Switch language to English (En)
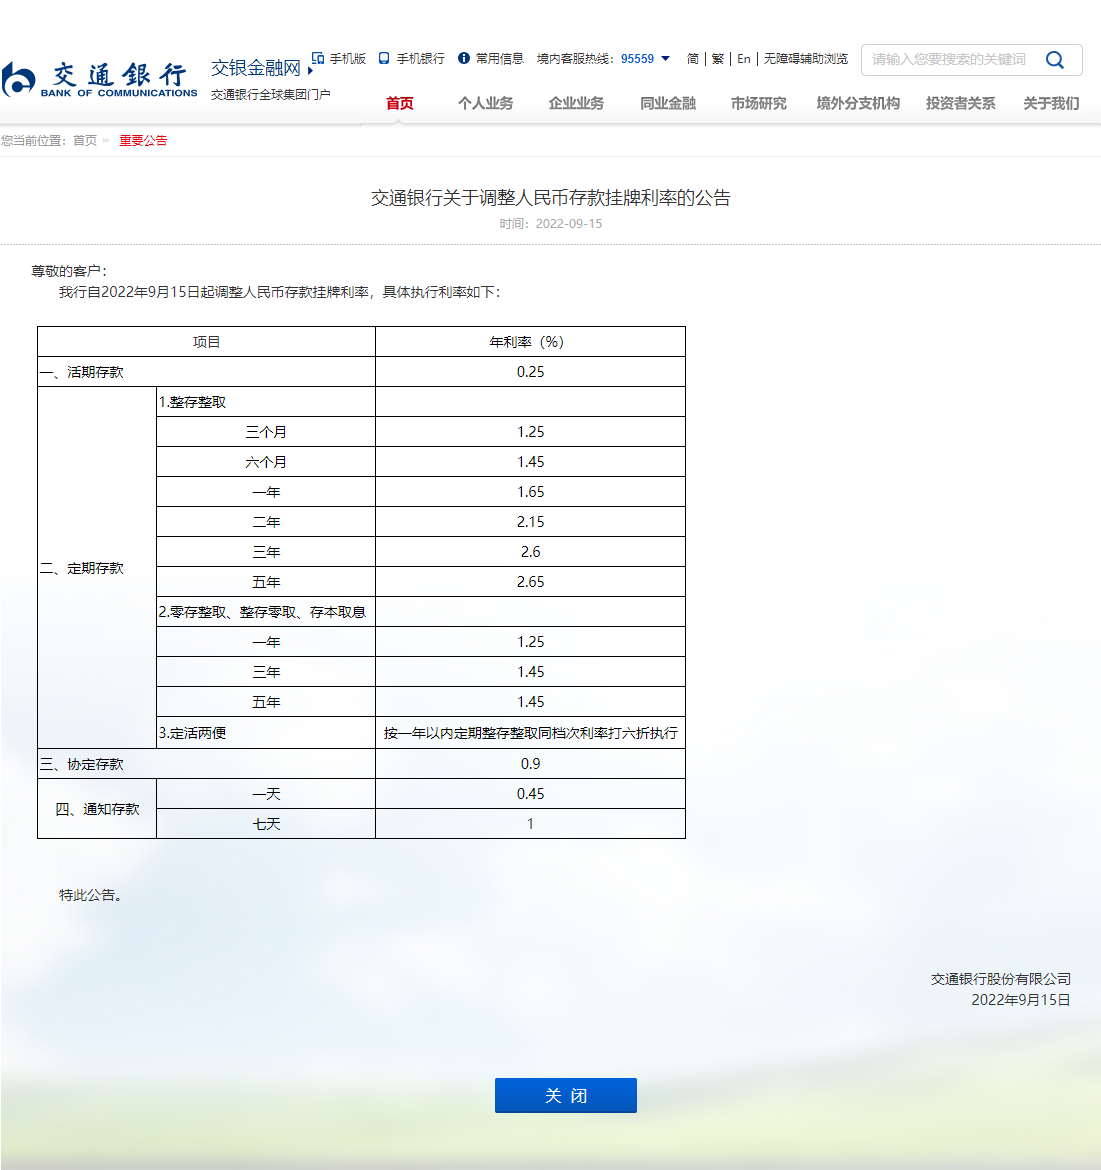Image resolution: width=1101 pixels, height=1170 pixels. pos(744,59)
